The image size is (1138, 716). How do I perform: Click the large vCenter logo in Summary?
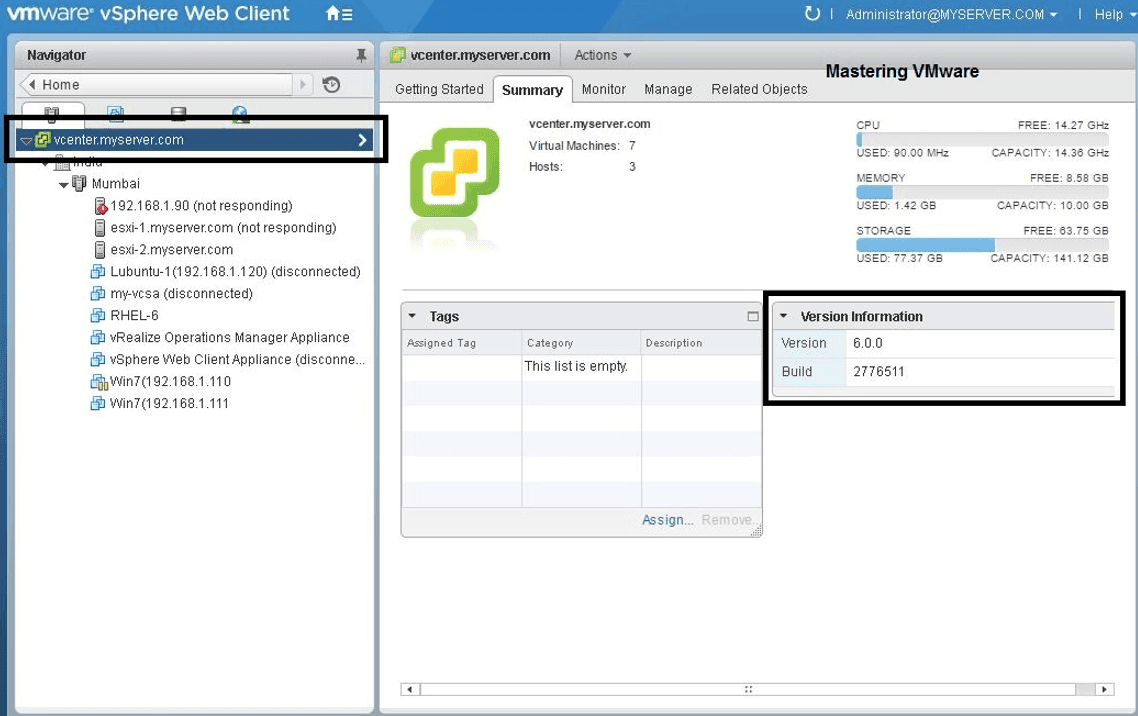[455, 172]
